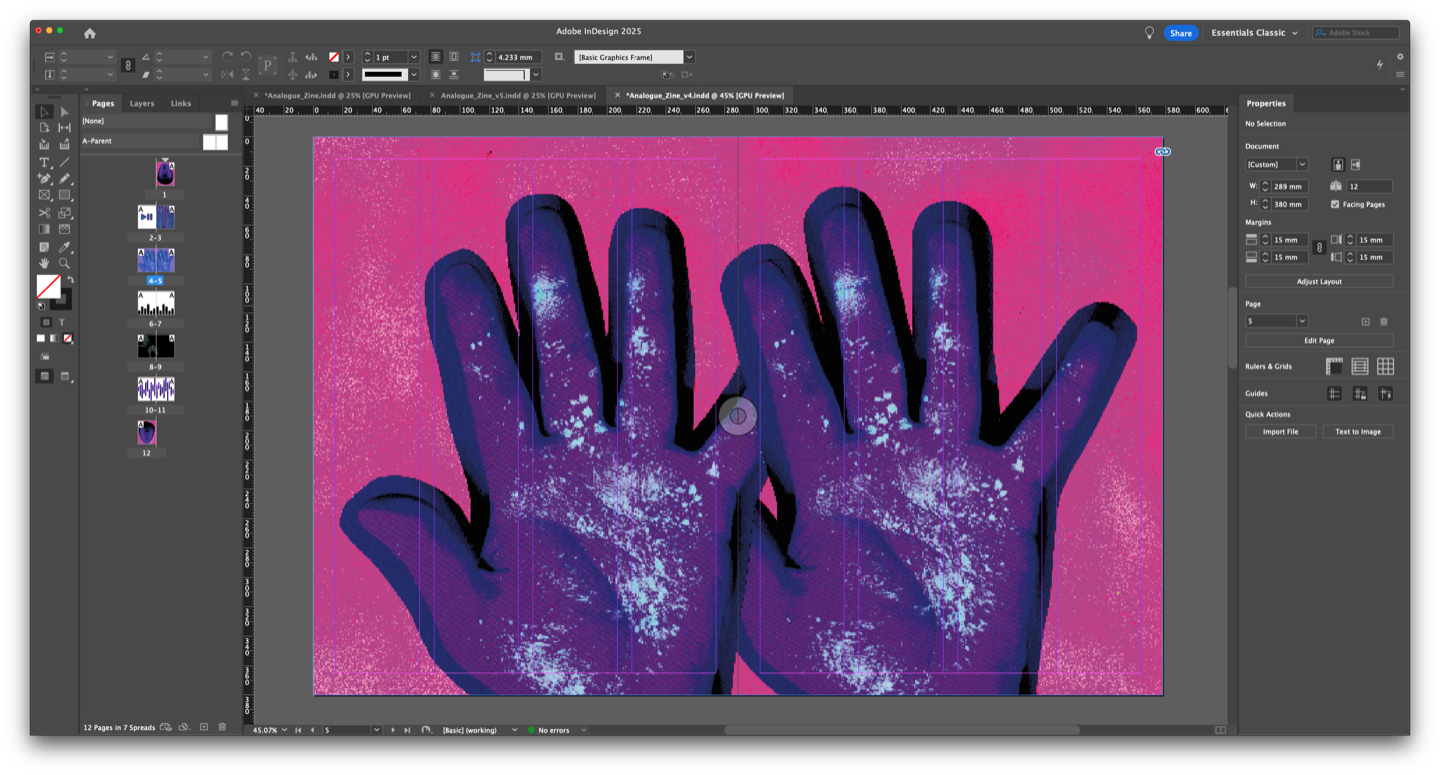Toggle the margins link chain button
The height and width of the screenshot is (775, 1440).
coord(1318,248)
